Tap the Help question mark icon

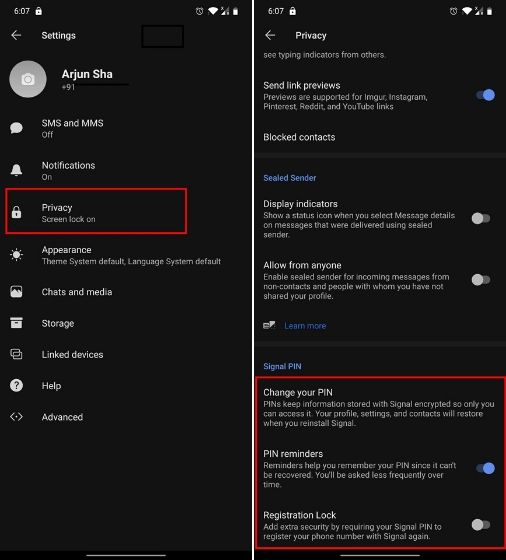[16, 385]
